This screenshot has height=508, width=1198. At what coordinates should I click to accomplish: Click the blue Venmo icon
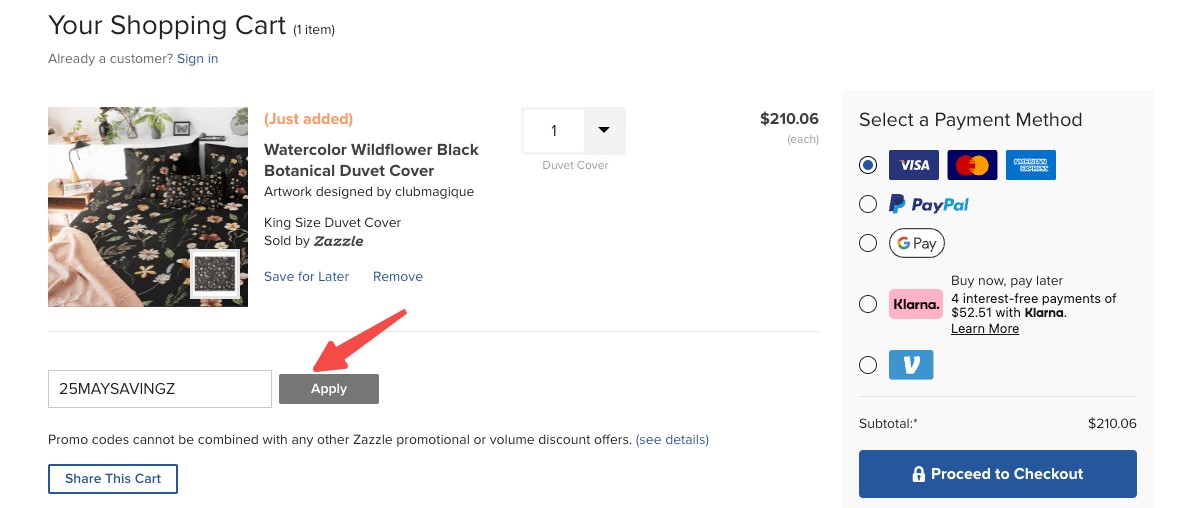click(x=911, y=365)
